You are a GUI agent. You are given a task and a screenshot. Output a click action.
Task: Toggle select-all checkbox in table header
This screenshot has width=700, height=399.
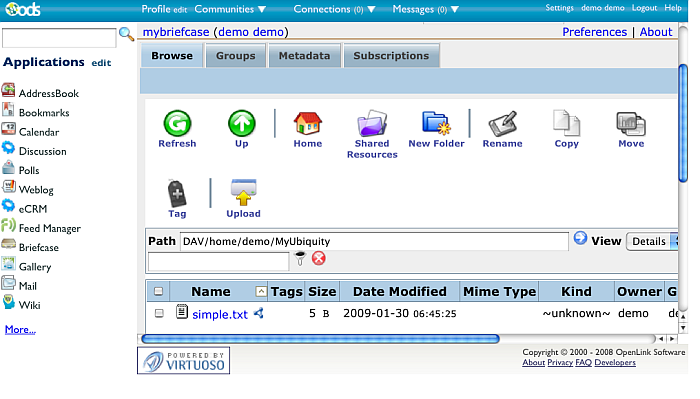pos(158,291)
